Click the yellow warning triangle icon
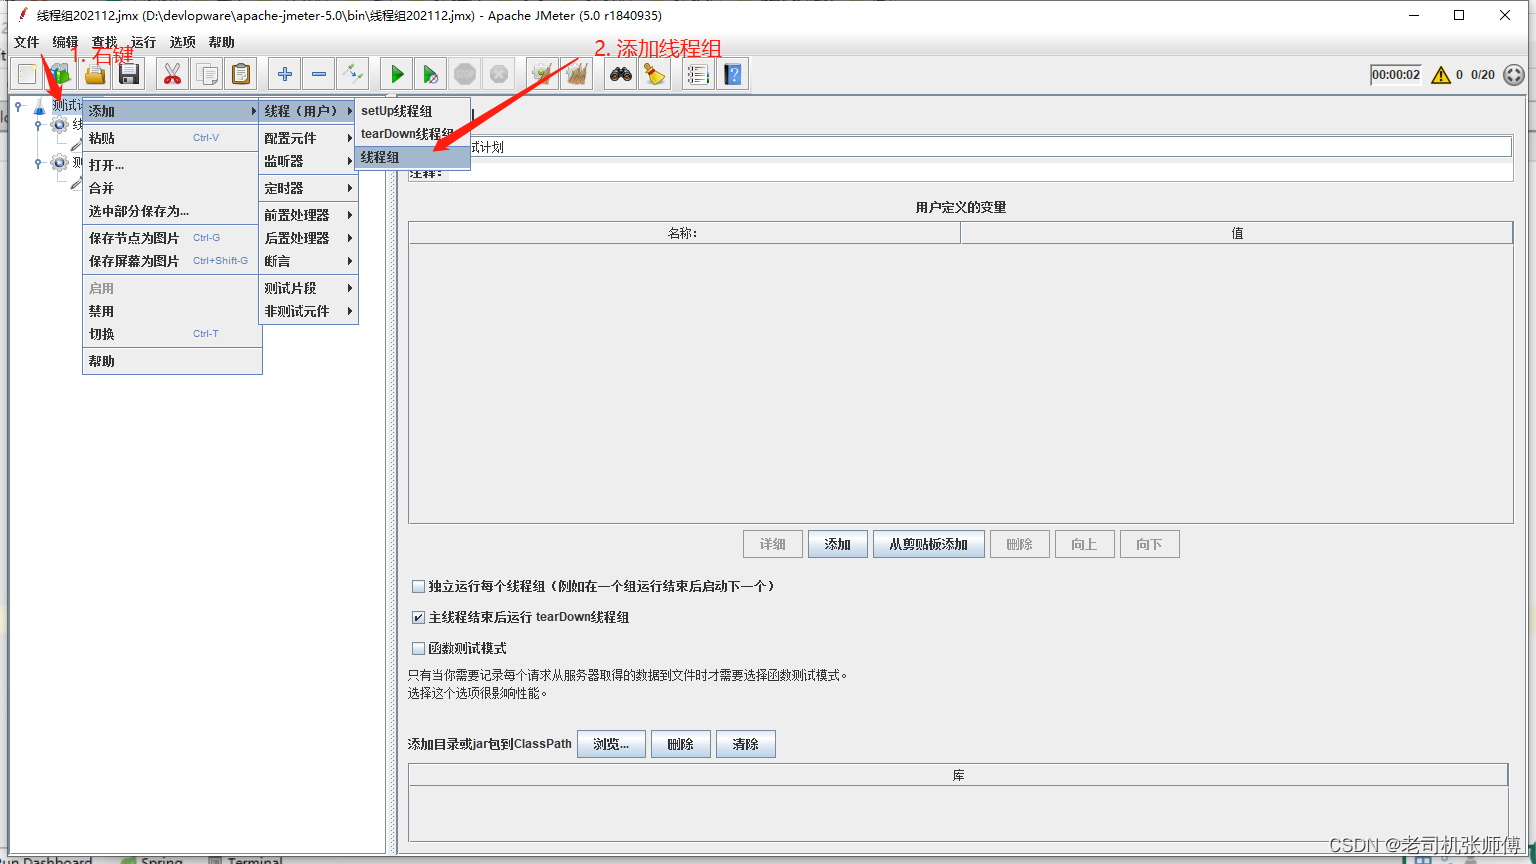 (1441, 75)
